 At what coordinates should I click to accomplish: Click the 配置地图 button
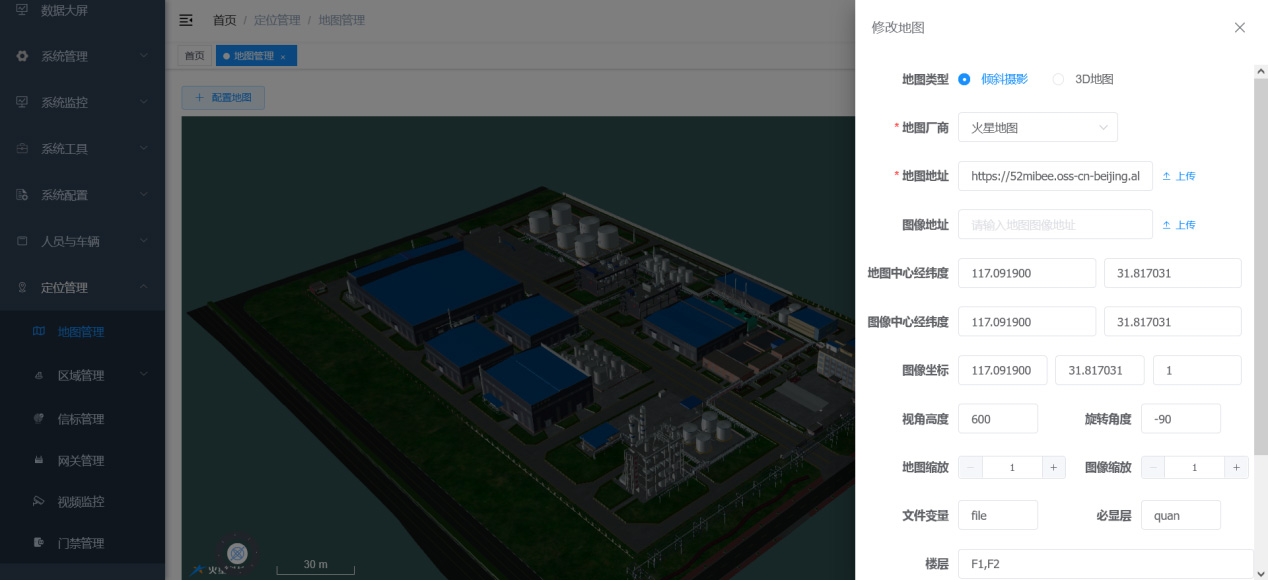[223, 98]
